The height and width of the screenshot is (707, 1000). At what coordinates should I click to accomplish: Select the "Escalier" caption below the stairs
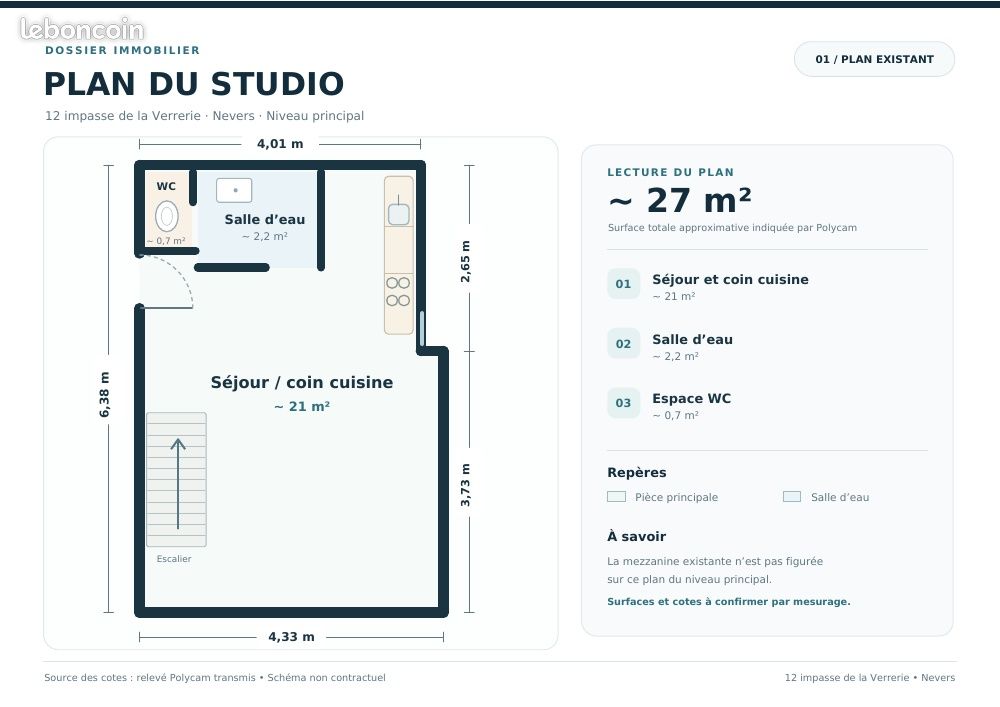[x=174, y=558]
